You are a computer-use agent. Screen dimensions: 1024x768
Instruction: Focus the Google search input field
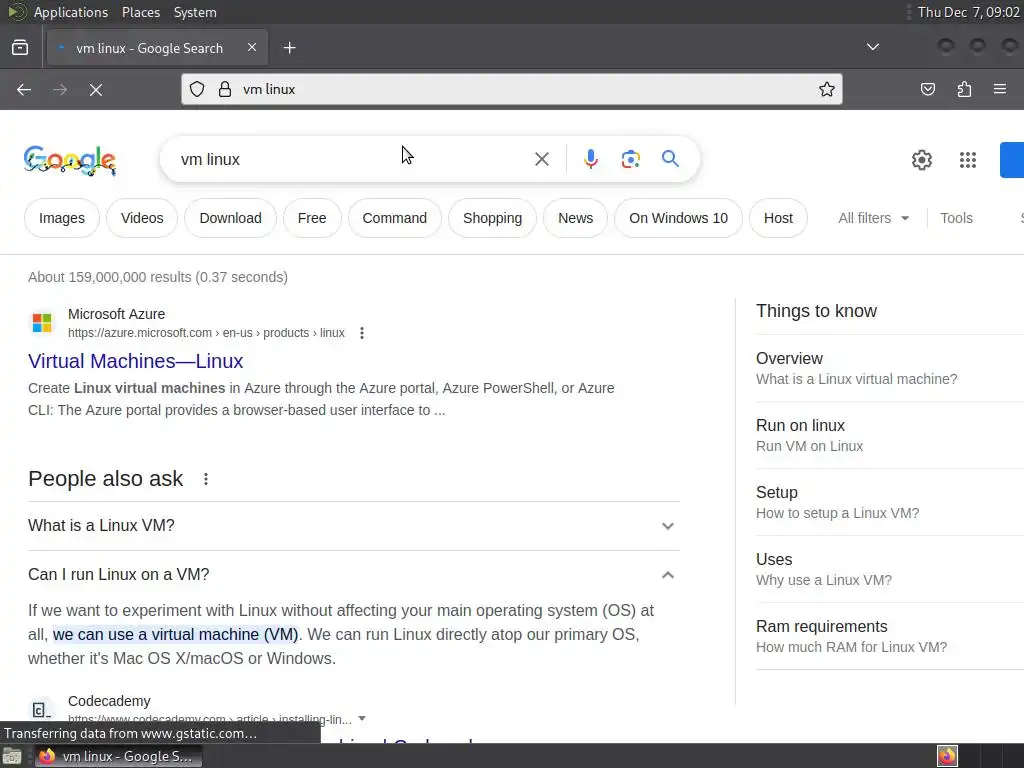click(353, 159)
